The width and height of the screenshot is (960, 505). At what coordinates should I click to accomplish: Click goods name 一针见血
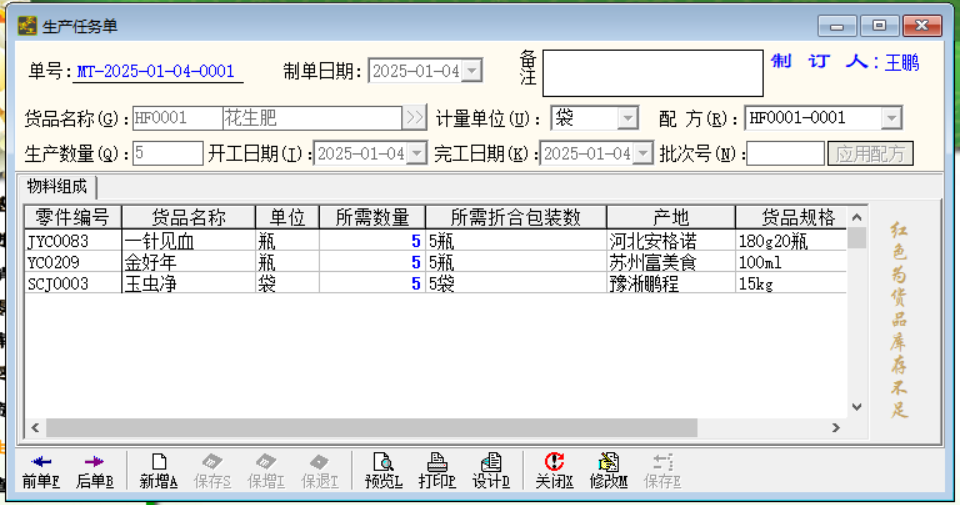tap(189, 241)
